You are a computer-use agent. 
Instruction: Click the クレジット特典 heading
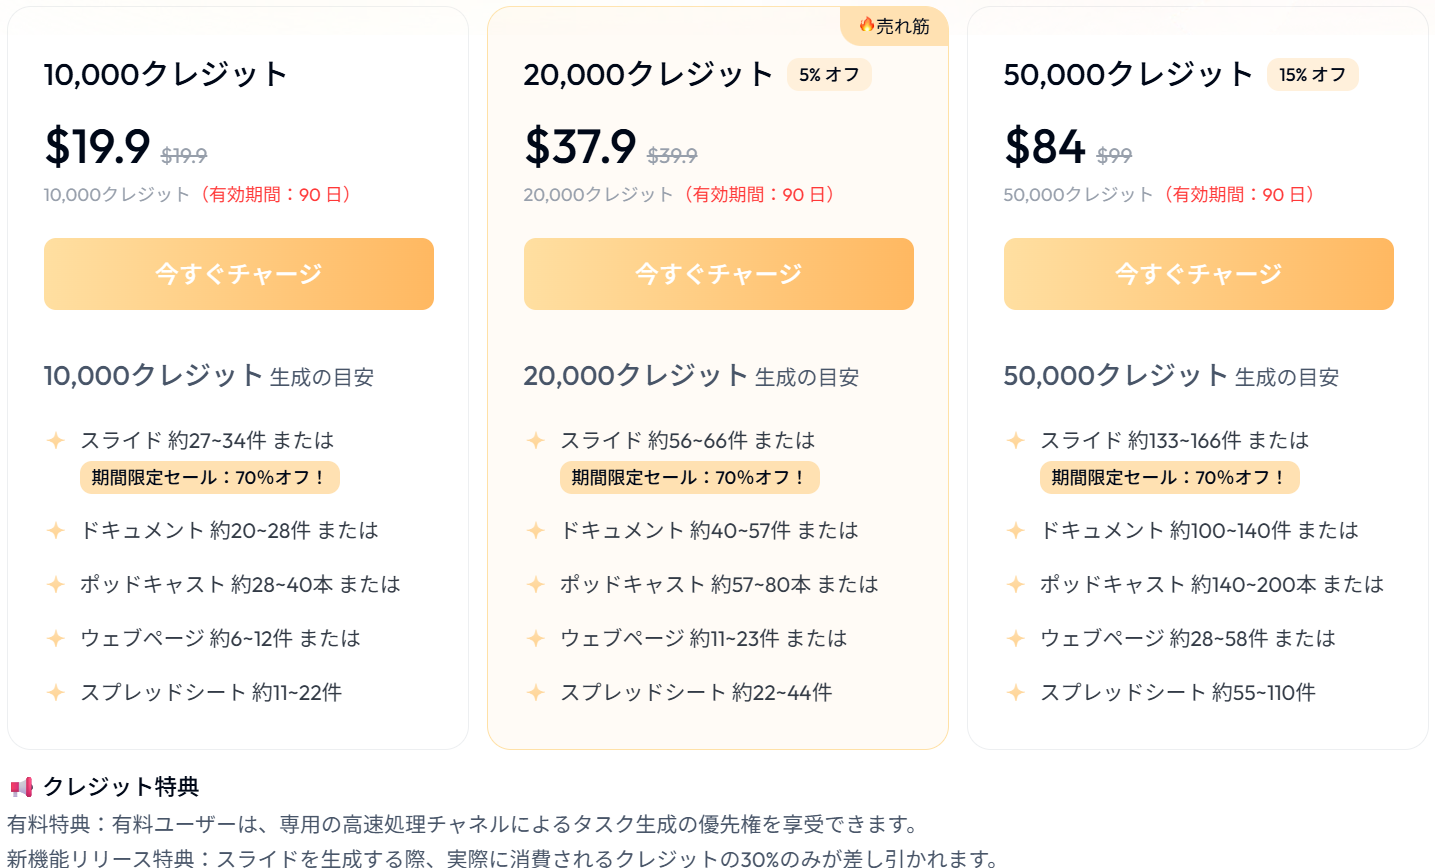click(121, 787)
